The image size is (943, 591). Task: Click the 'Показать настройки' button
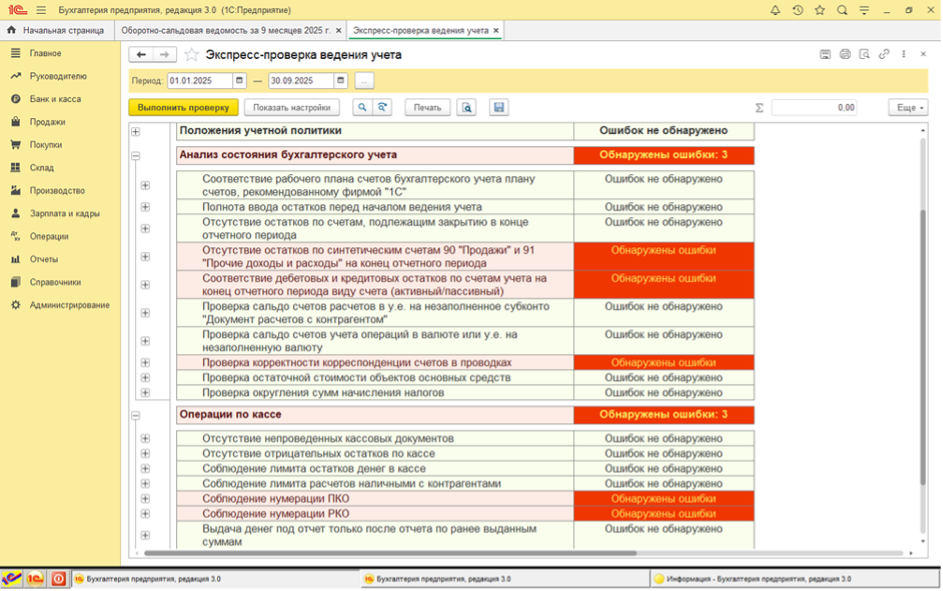293,107
